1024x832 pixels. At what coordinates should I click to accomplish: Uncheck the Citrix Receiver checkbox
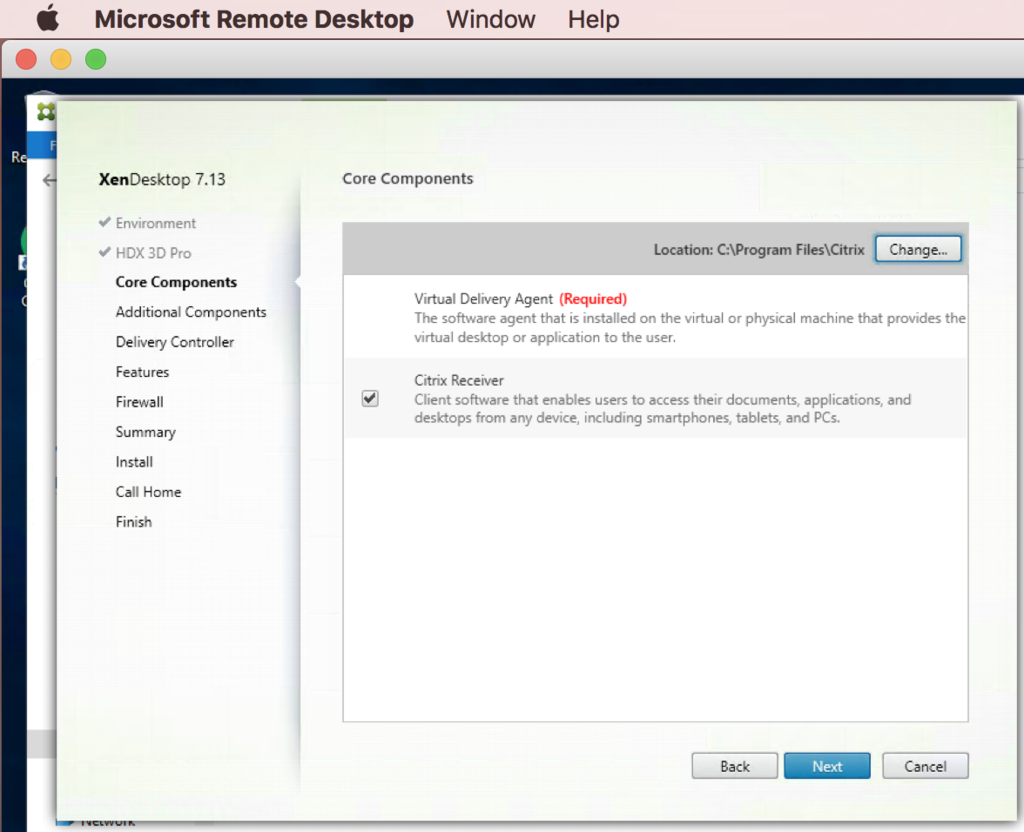(x=370, y=398)
